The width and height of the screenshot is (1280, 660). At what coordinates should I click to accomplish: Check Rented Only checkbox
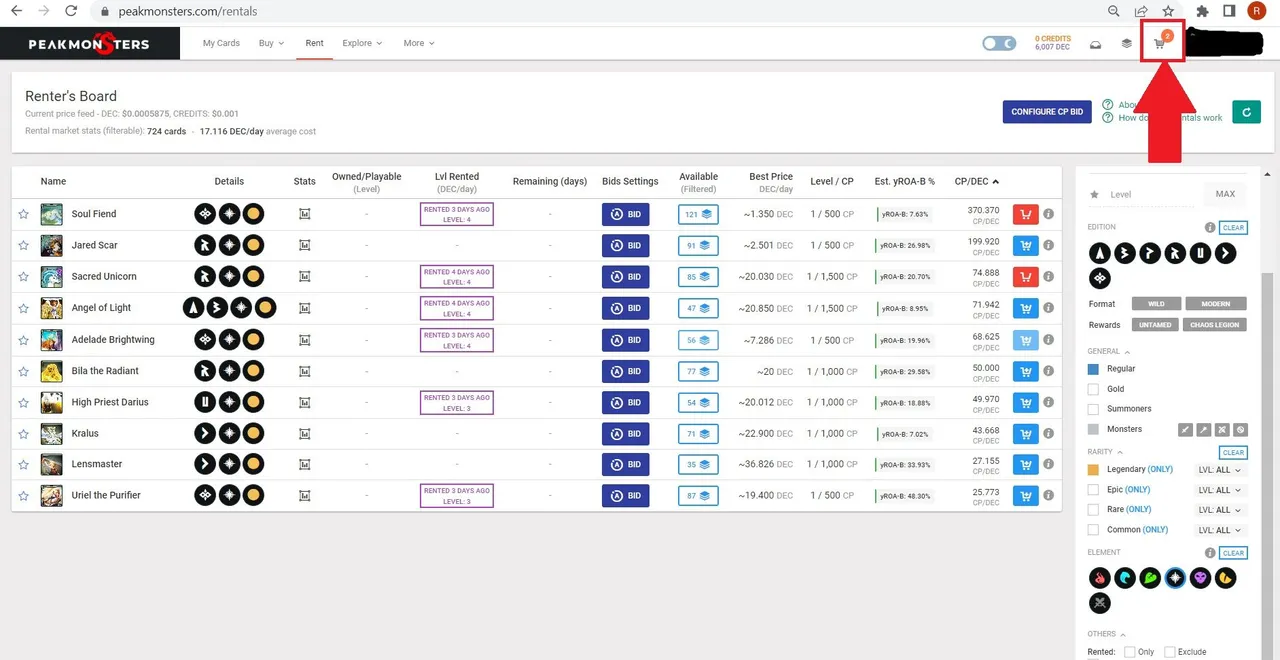(x=1129, y=652)
